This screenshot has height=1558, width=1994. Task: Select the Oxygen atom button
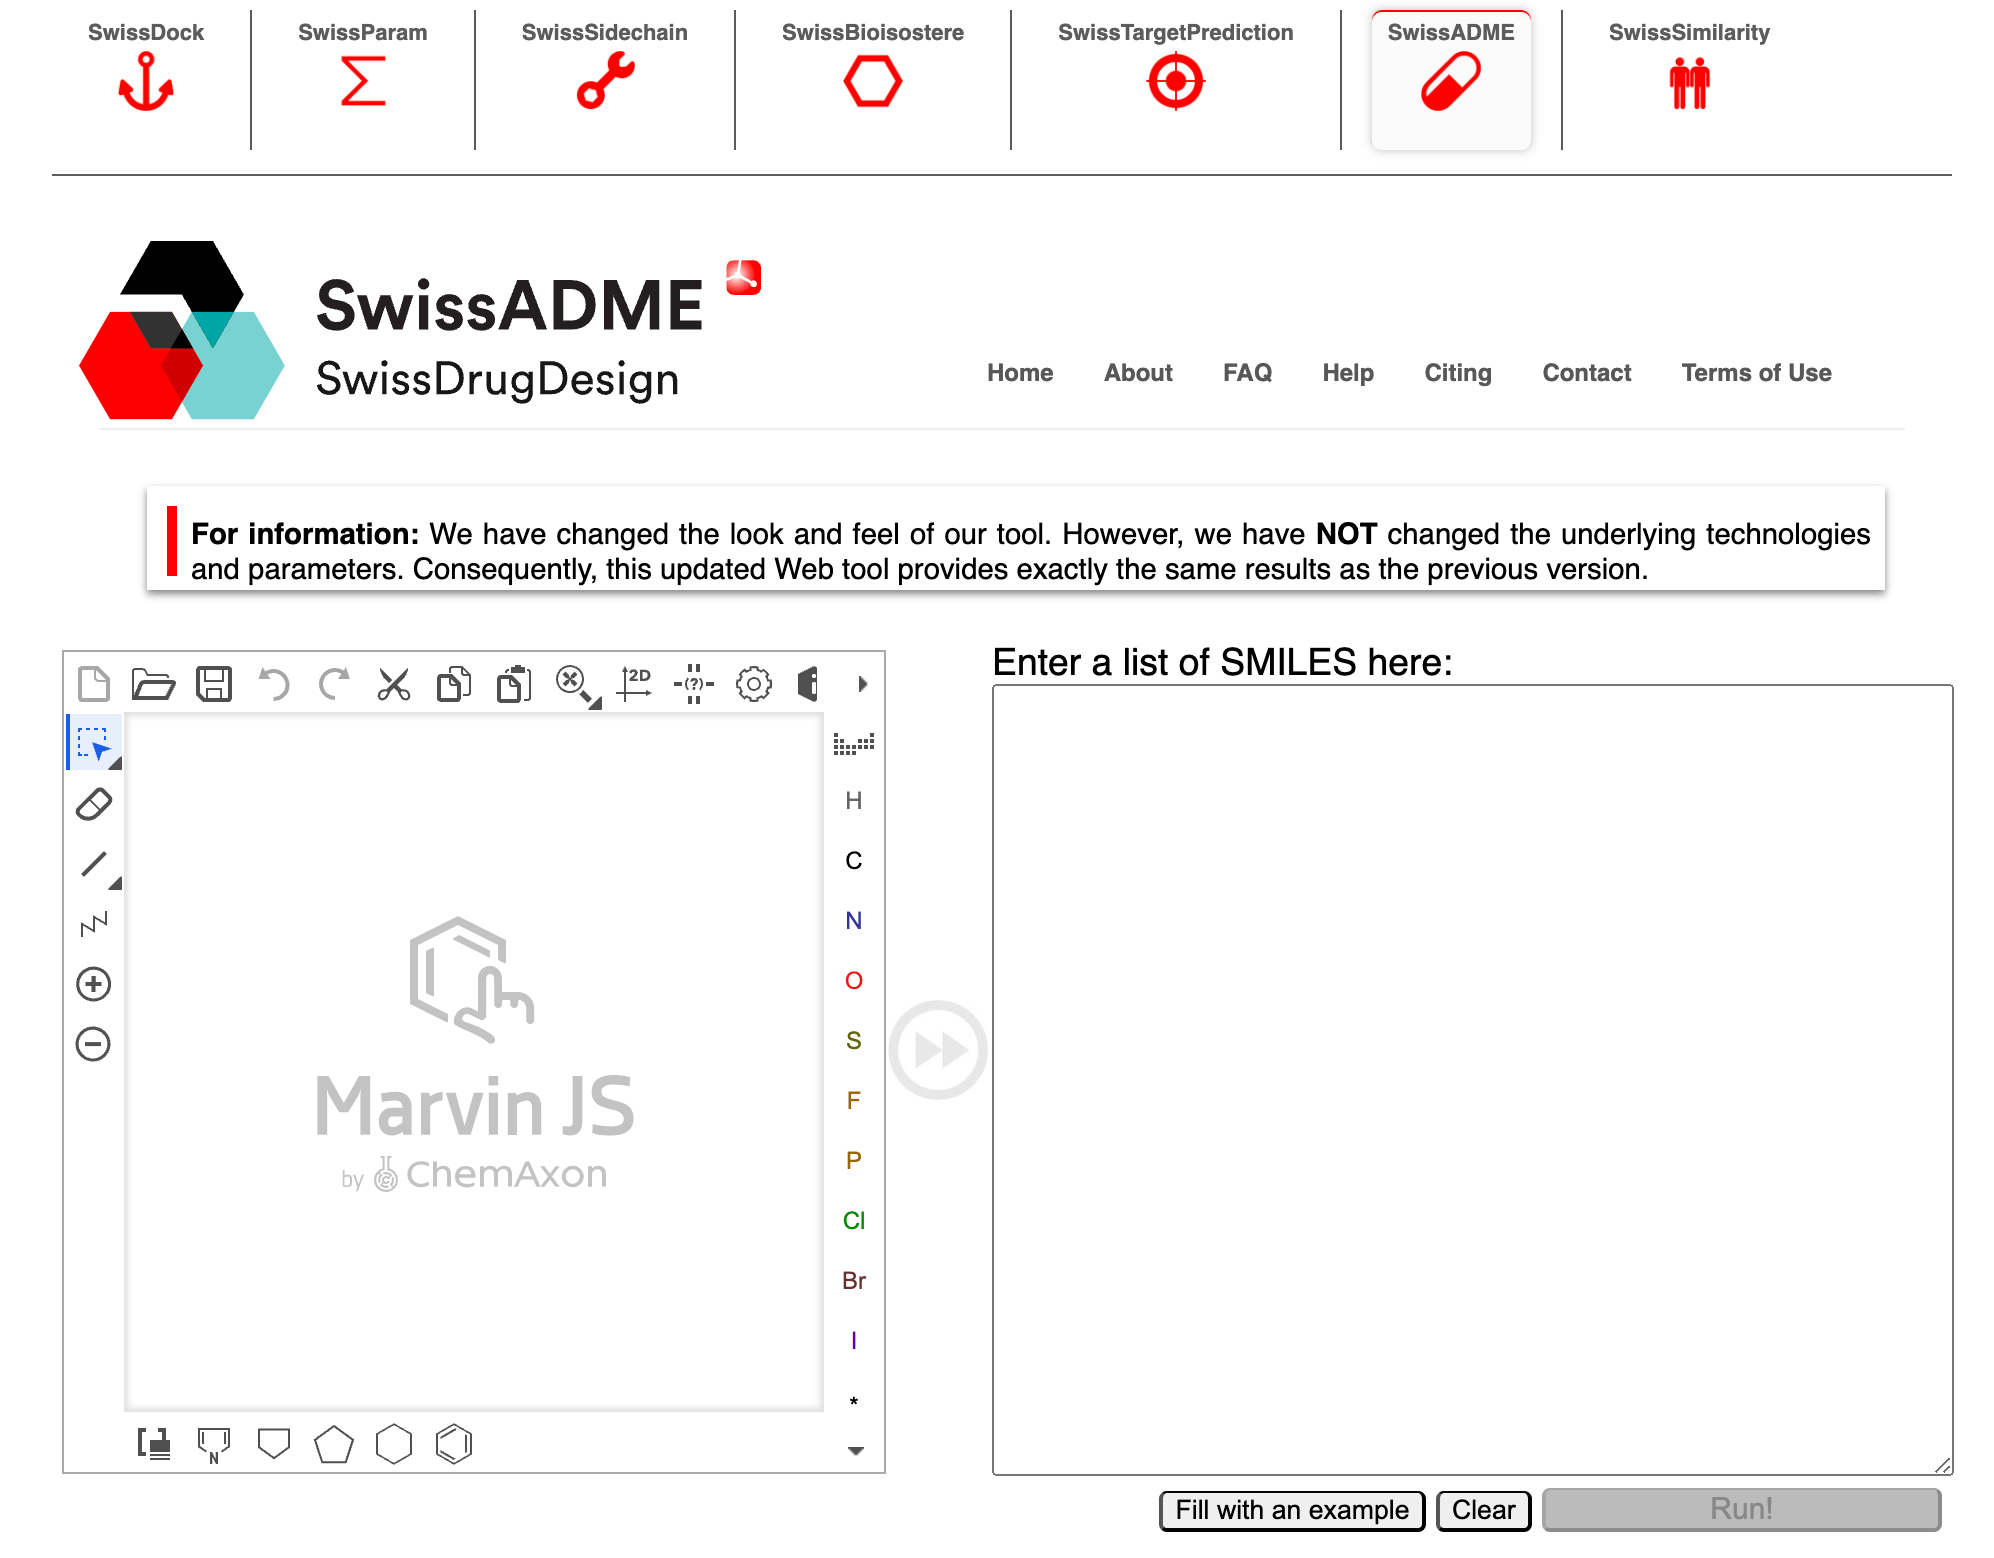pyautogui.click(x=853, y=980)
